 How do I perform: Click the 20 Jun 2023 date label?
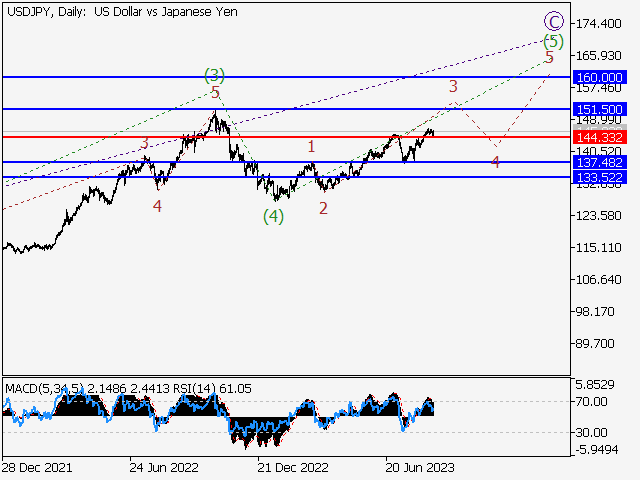point(420,467)
